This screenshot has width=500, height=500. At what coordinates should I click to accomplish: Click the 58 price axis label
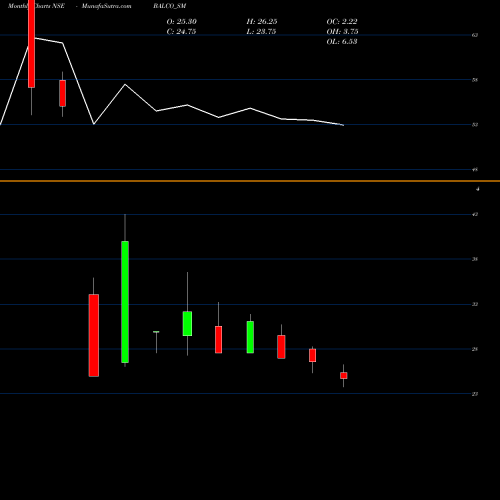[475, 80]
